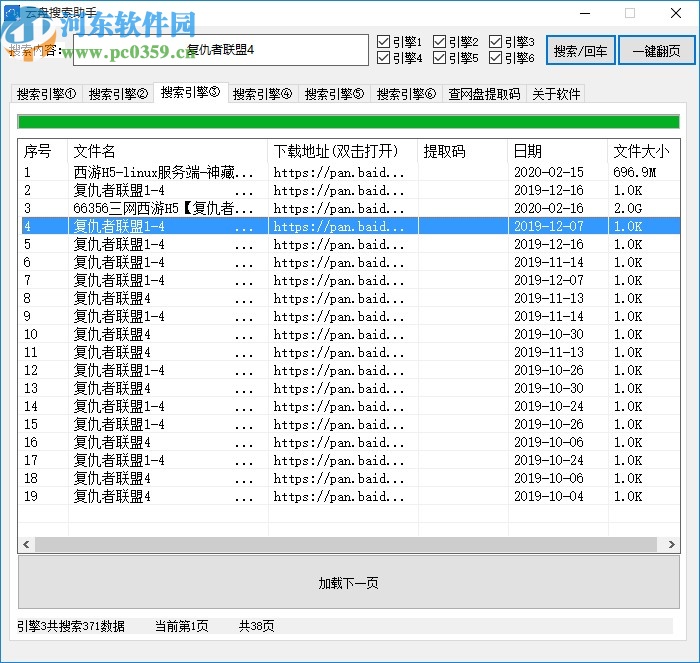Select row 16 复仇者联盟4
700x663 pixels.
pyautogui.click(x=349, y=442)
